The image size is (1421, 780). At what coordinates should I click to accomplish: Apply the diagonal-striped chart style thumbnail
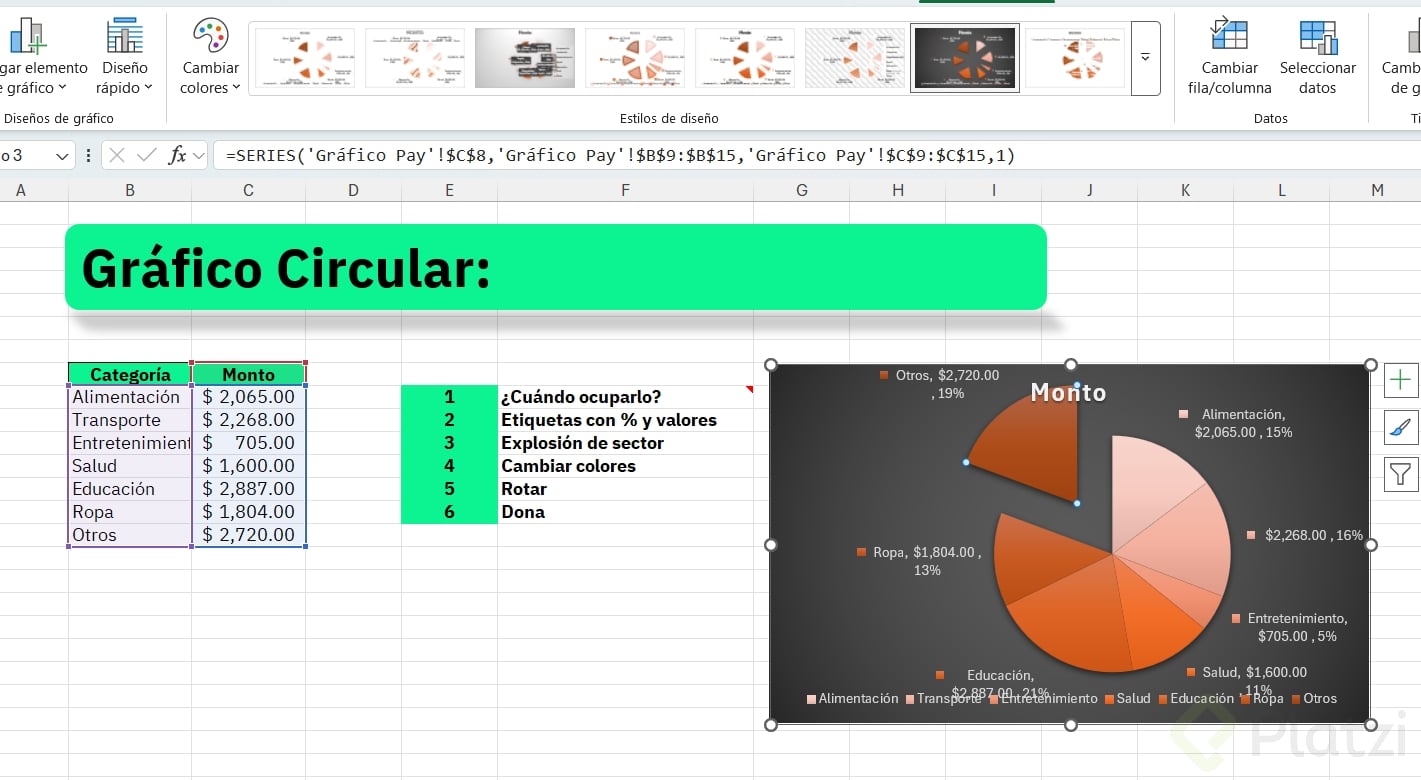click(x=855, y=58)
